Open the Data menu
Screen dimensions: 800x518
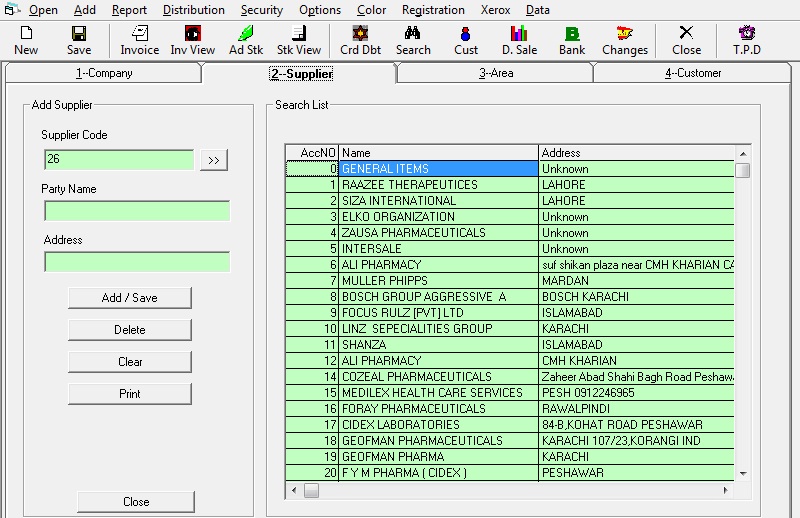click(538, 10)
